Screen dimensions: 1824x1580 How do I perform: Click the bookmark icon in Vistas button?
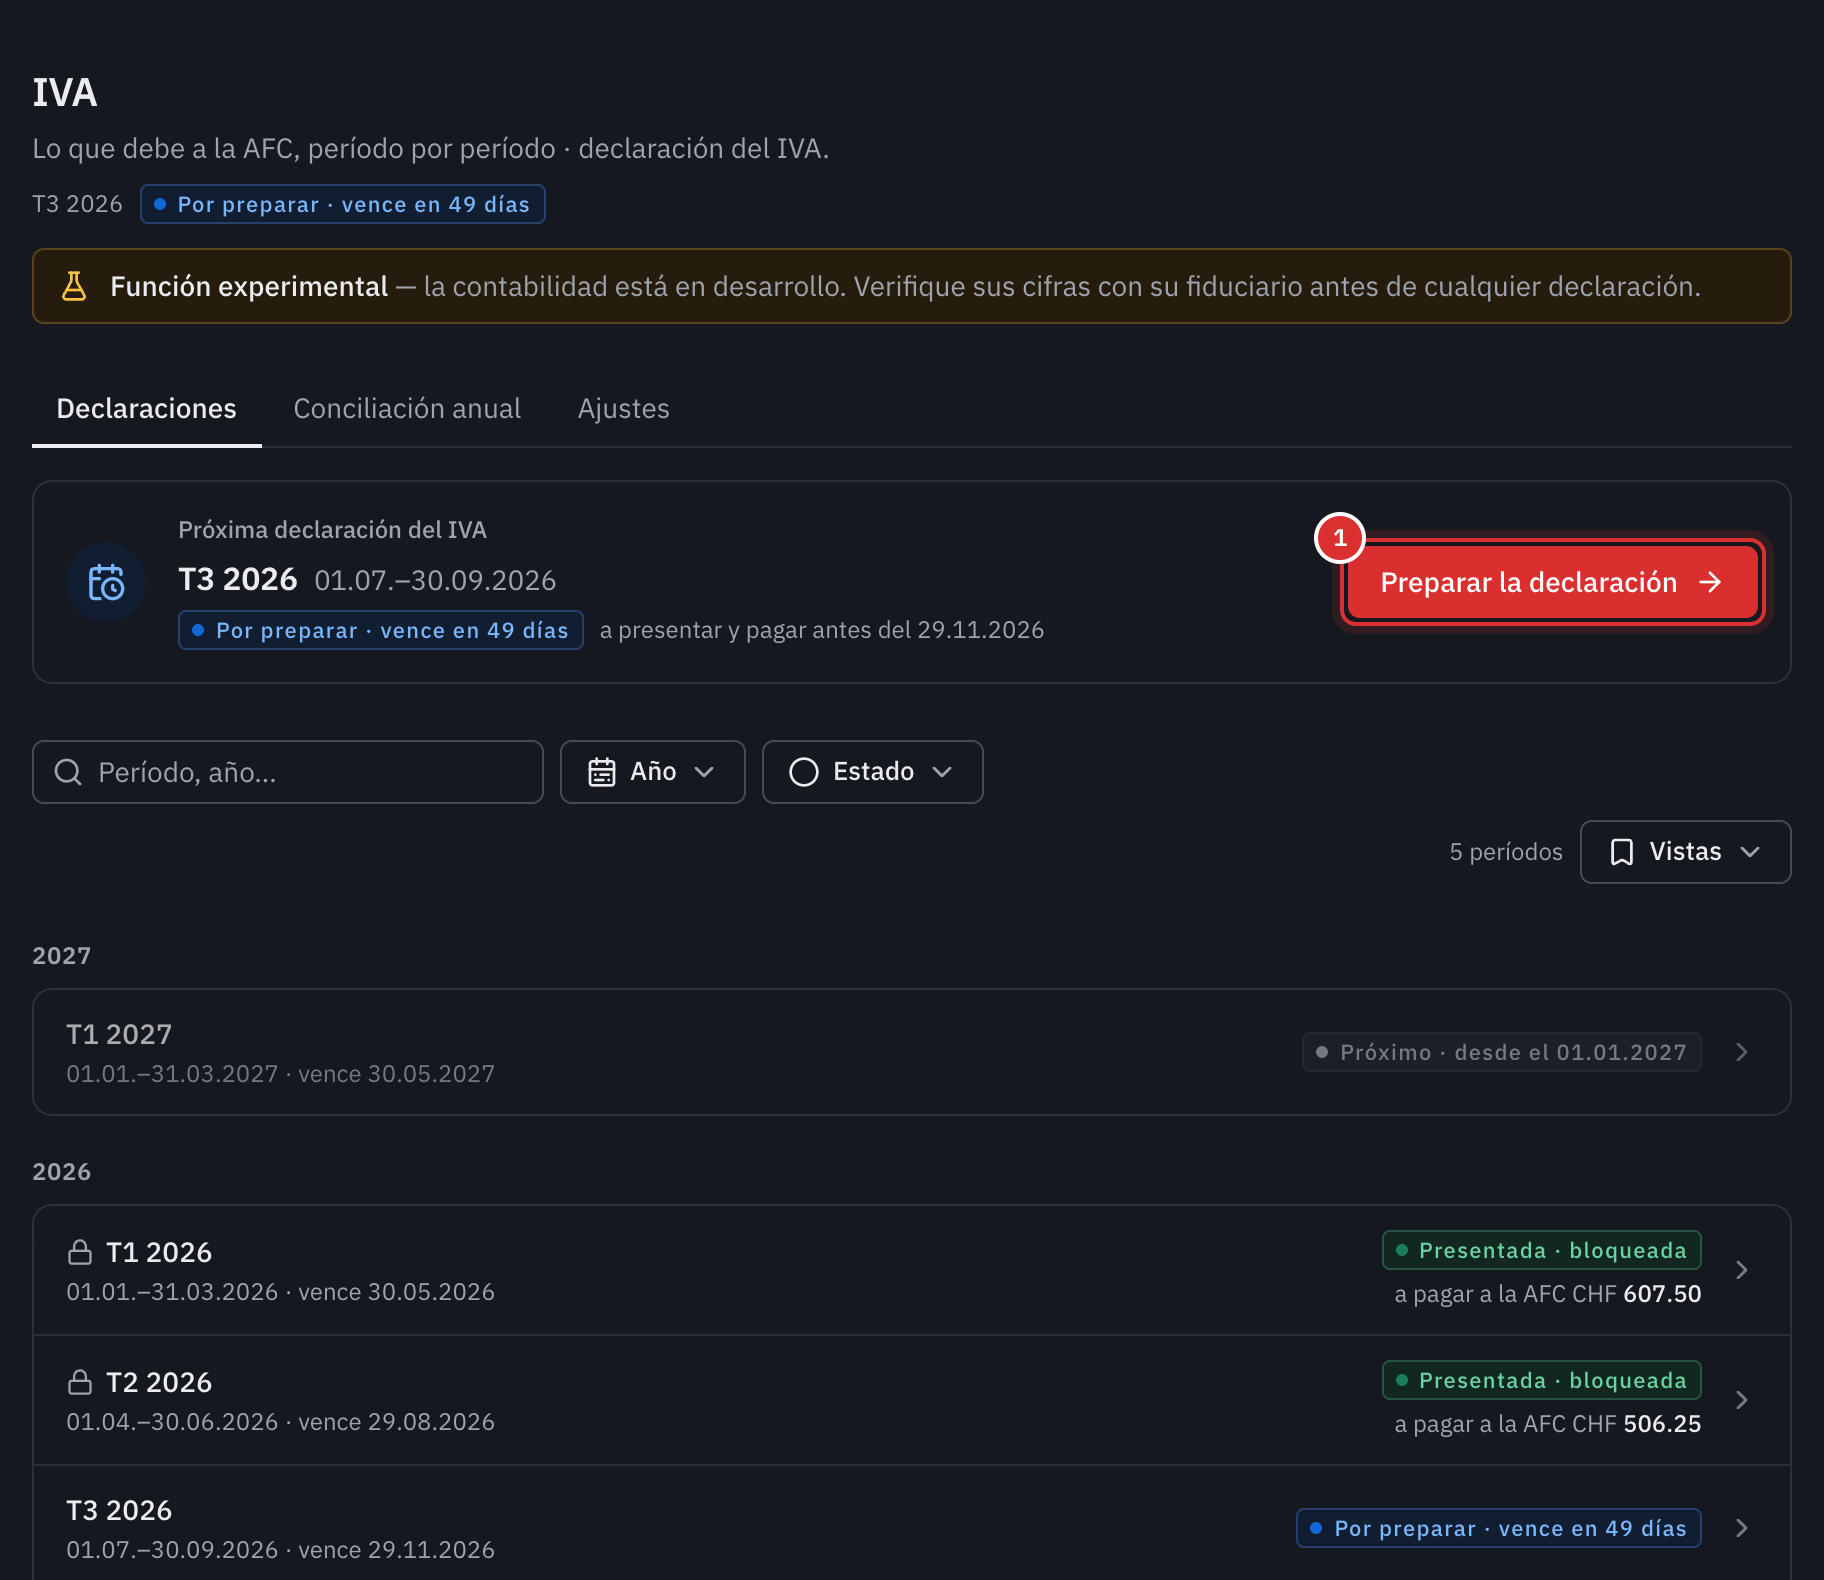tap(1622, 852)
